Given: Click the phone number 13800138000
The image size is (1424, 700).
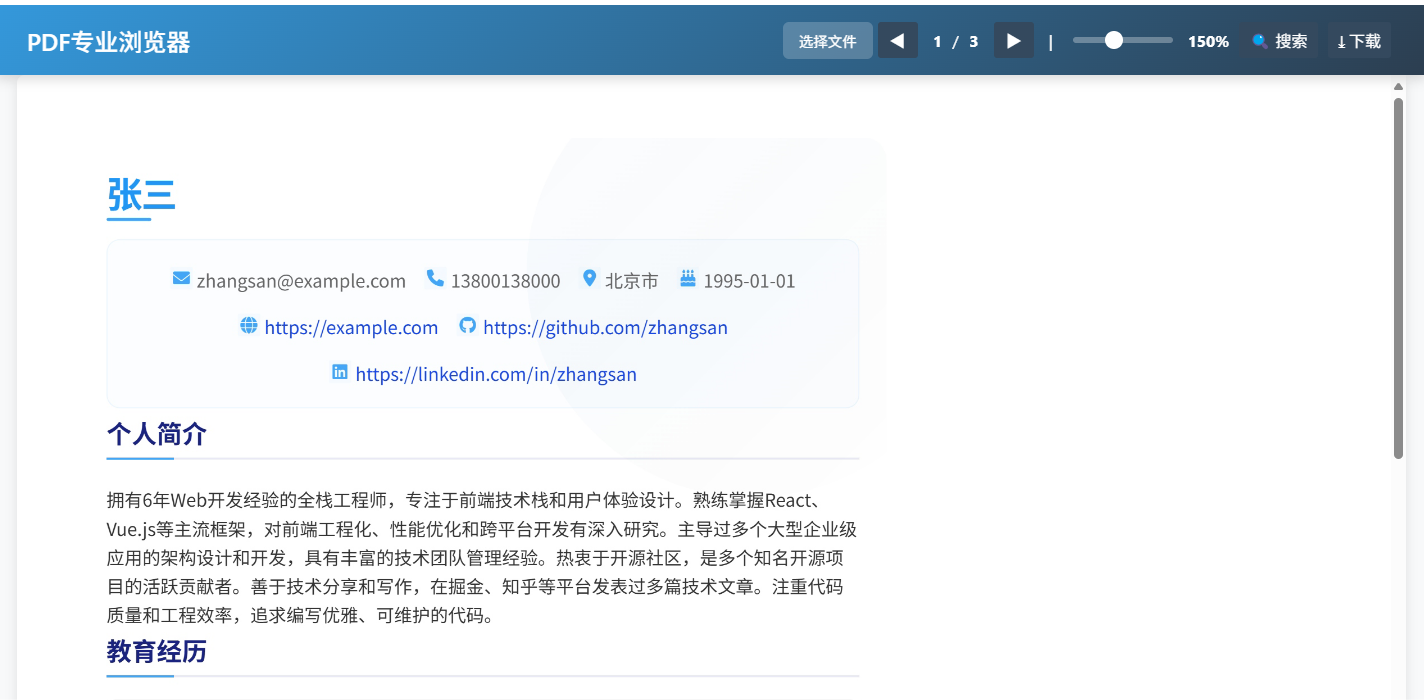Looking at the screenshot, I should 505,281.
